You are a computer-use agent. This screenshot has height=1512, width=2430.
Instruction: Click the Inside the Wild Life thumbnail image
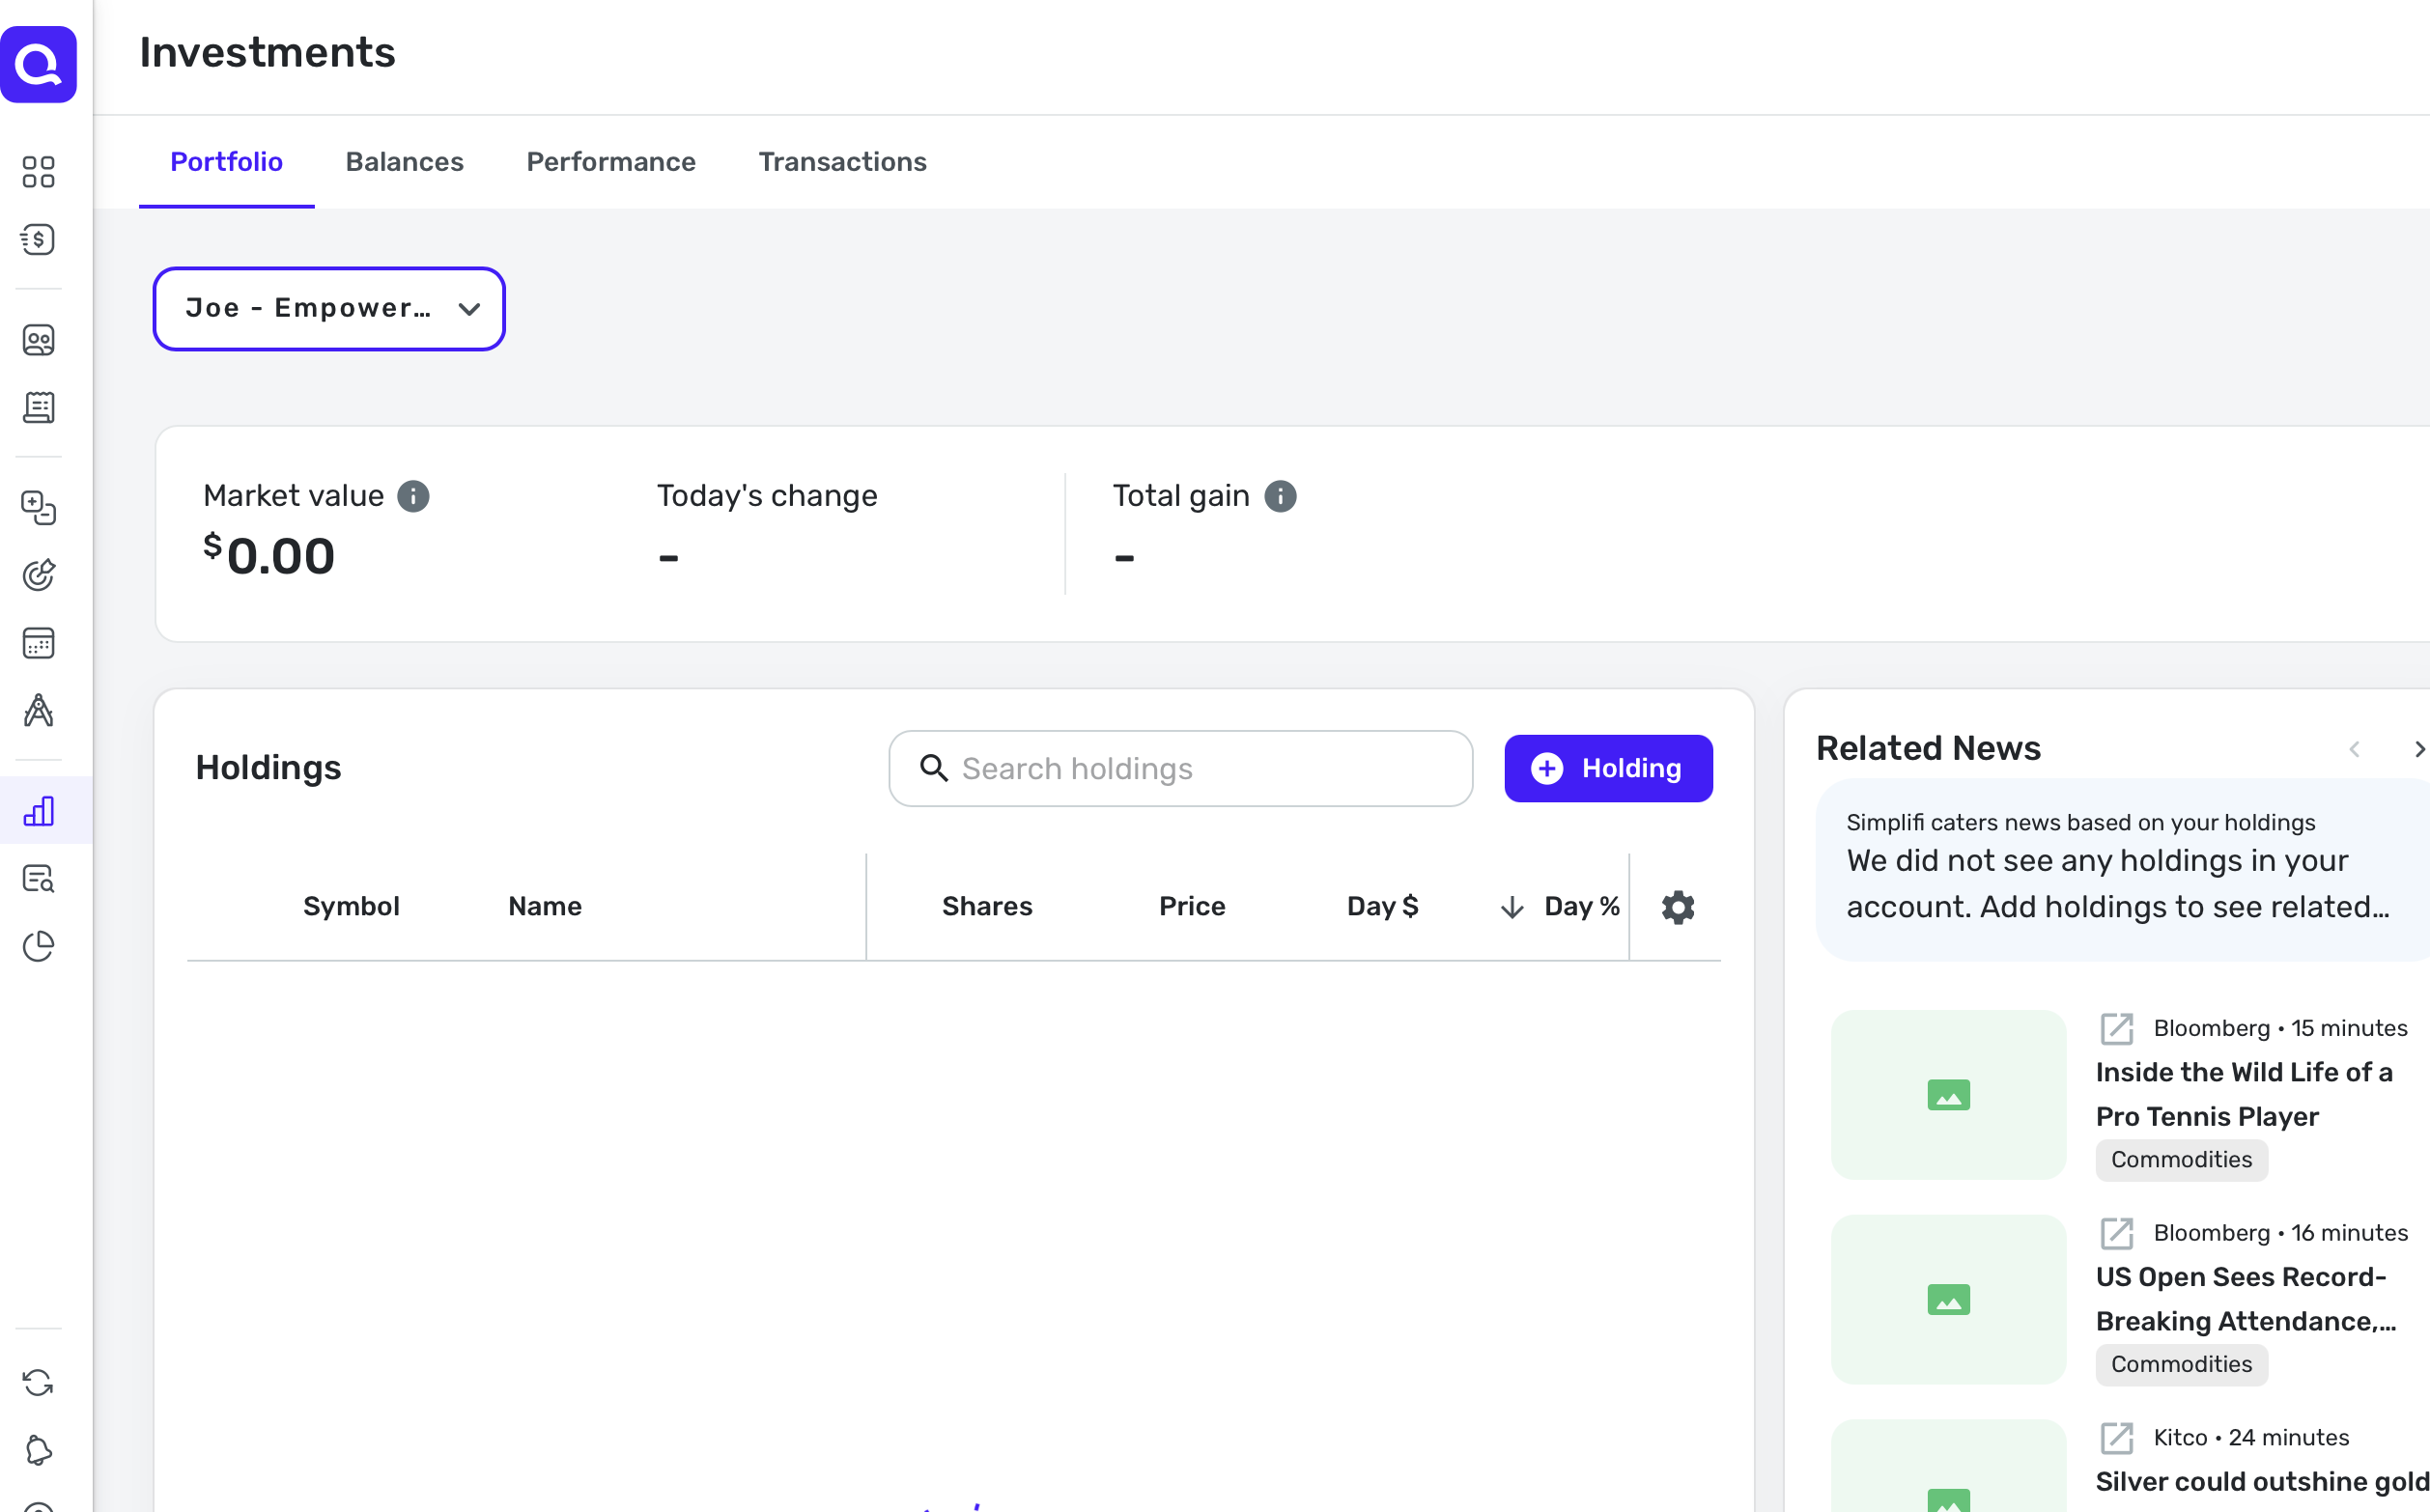[1947, 1094]
